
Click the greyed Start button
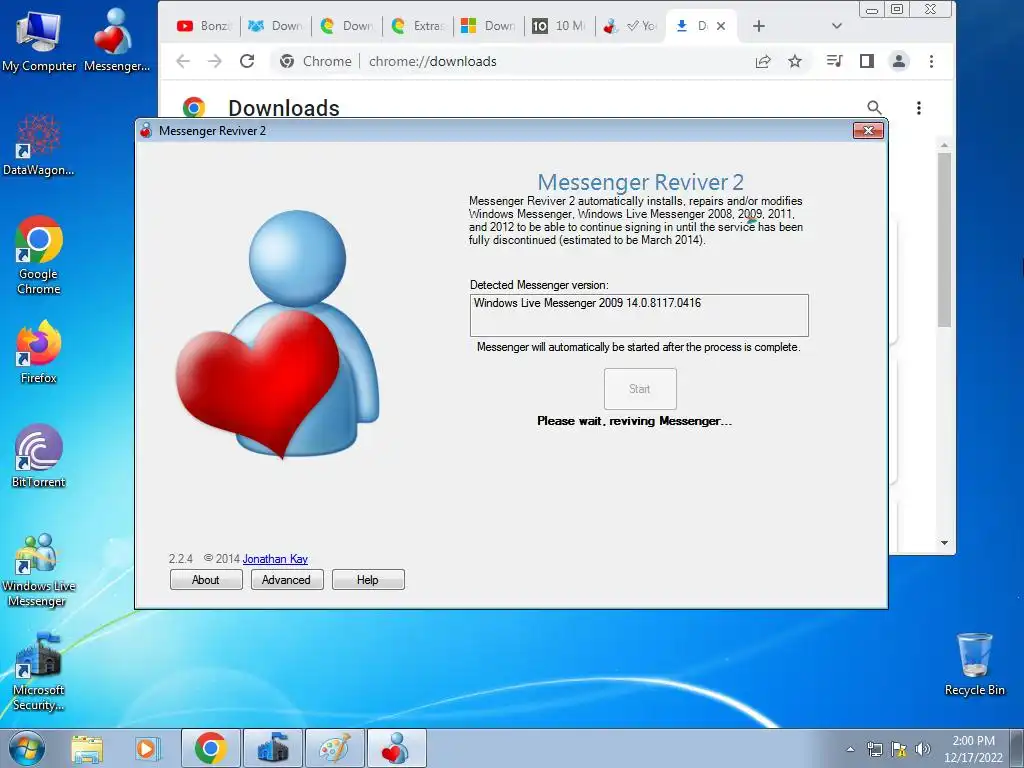(640, 389)
